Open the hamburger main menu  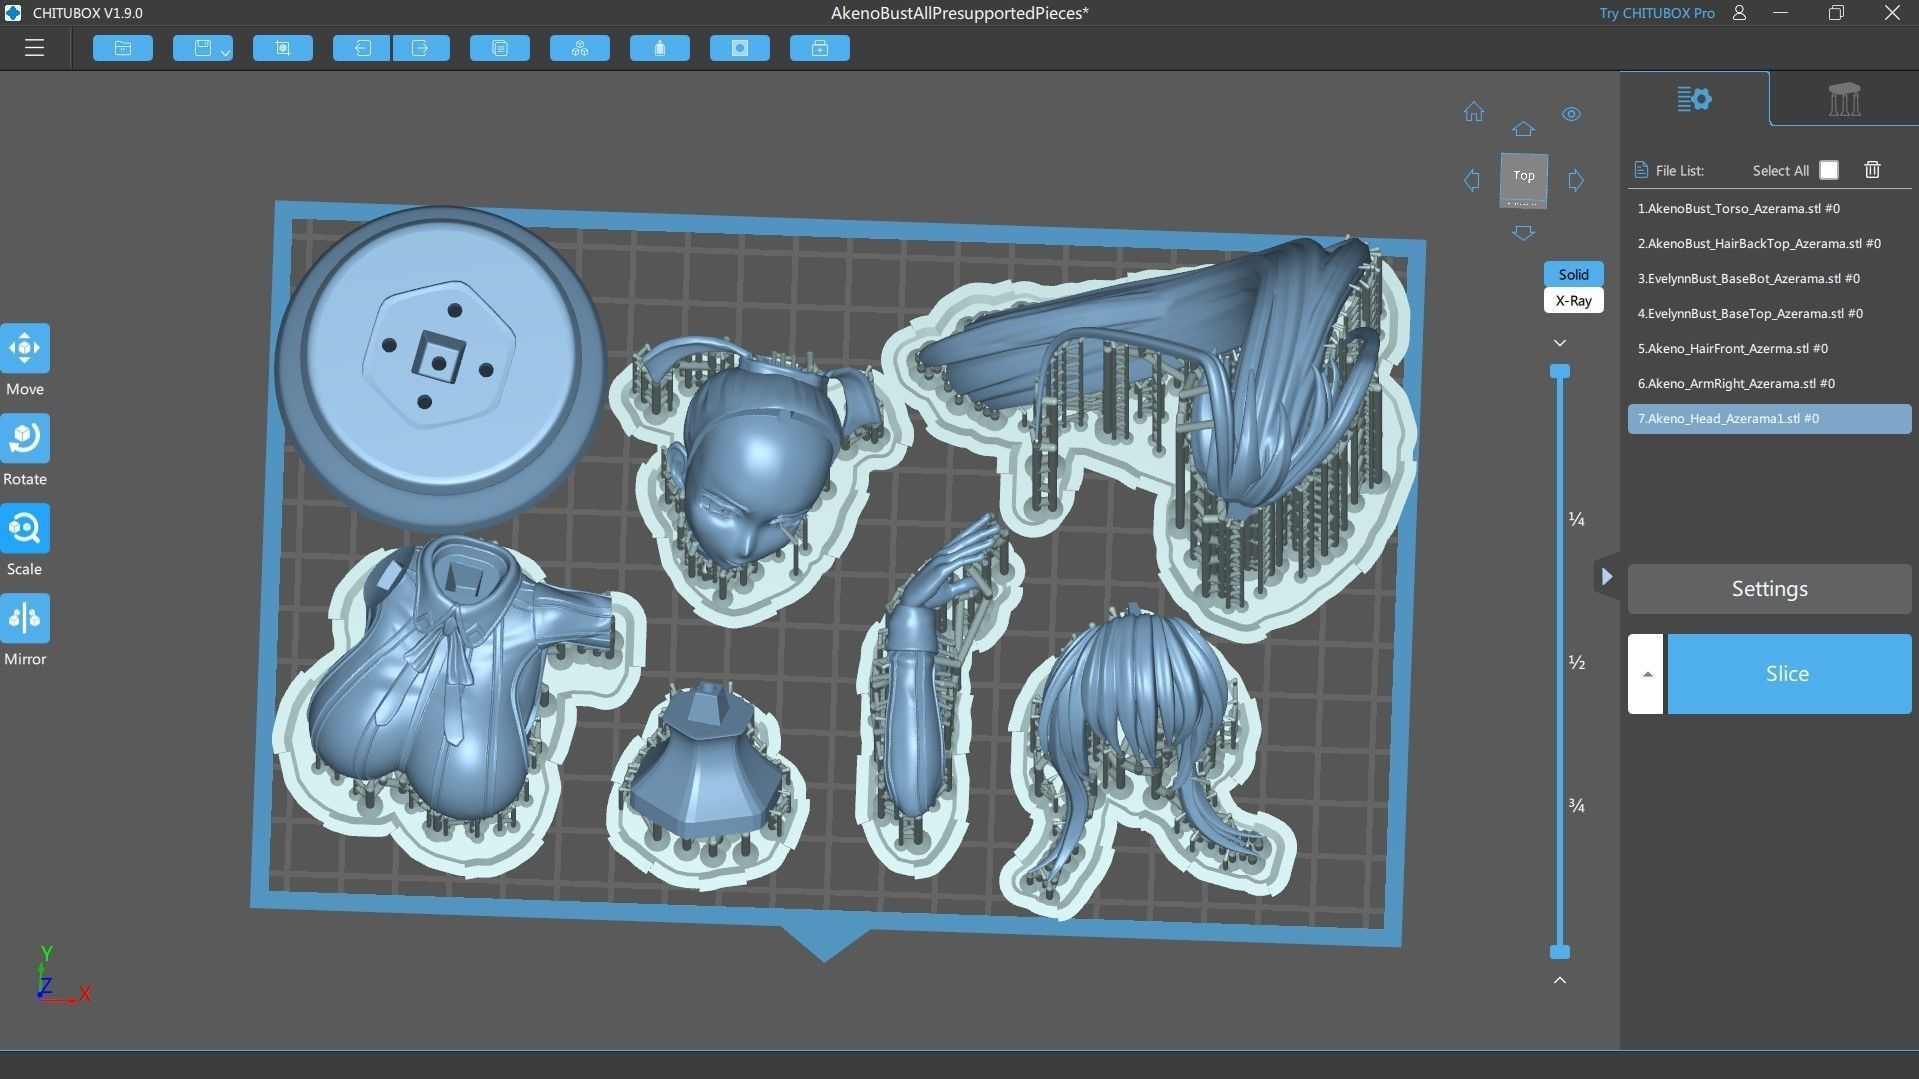[x=34, y=48]
